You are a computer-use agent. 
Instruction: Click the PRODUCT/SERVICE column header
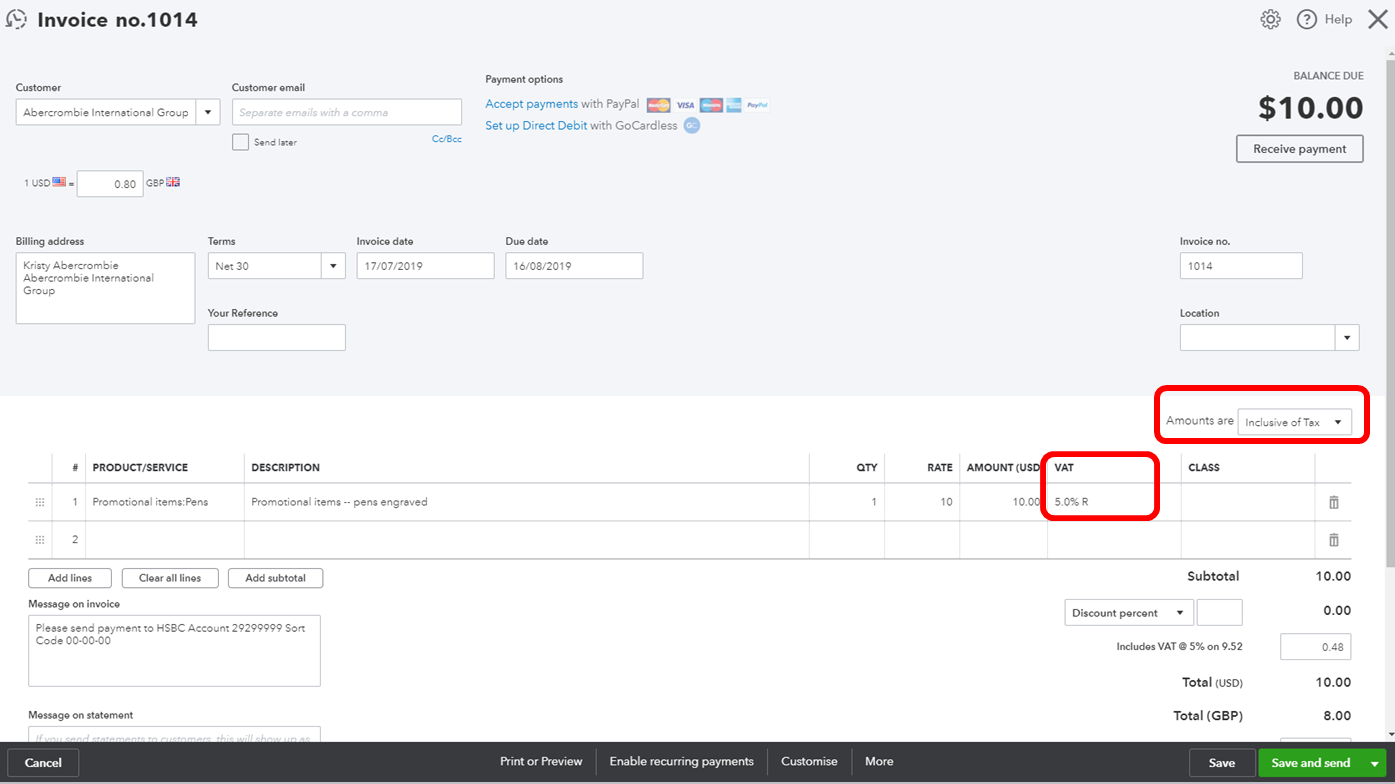(140, 468)
